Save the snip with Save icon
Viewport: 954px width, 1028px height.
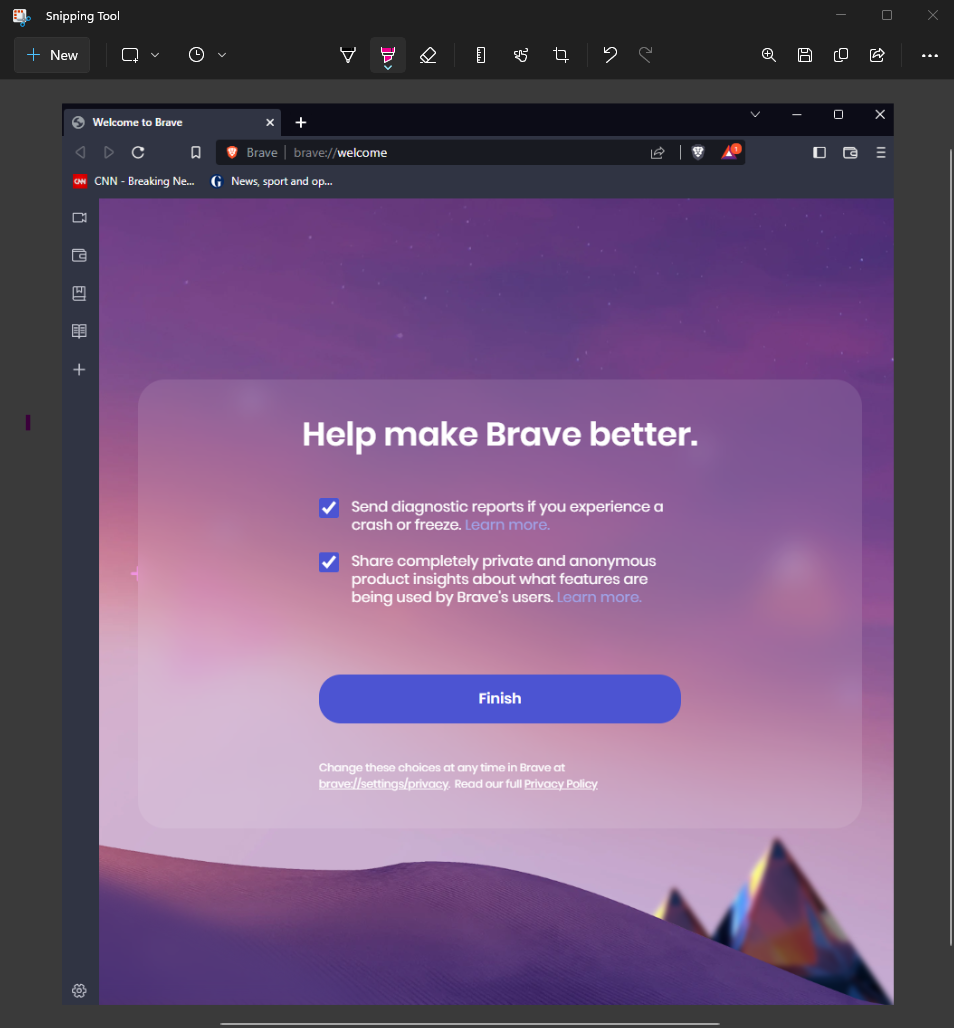(805, 55)
